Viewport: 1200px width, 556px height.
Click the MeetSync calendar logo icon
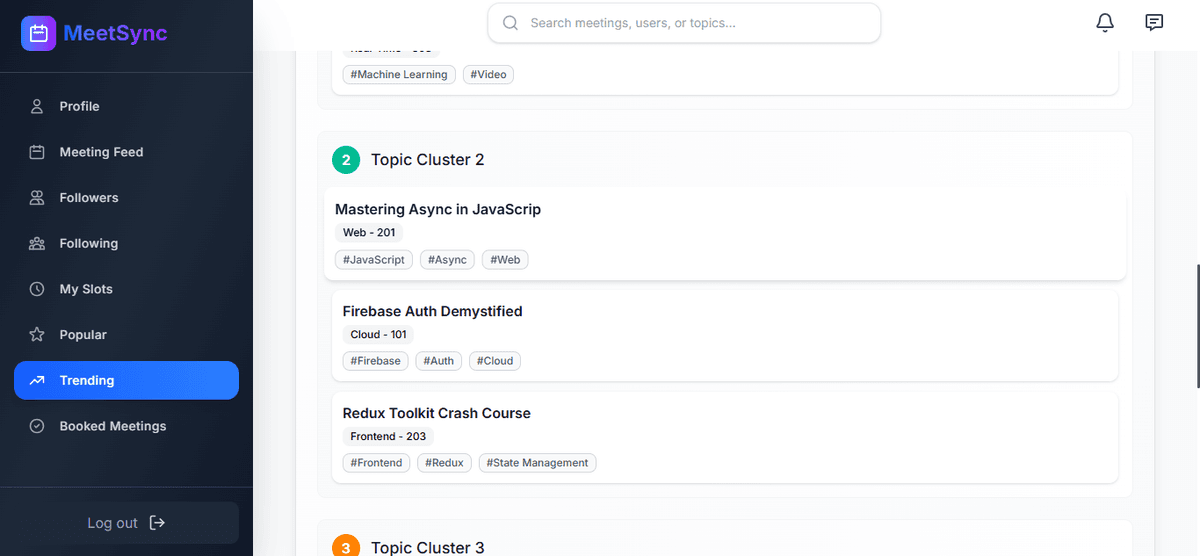[39, 33]
